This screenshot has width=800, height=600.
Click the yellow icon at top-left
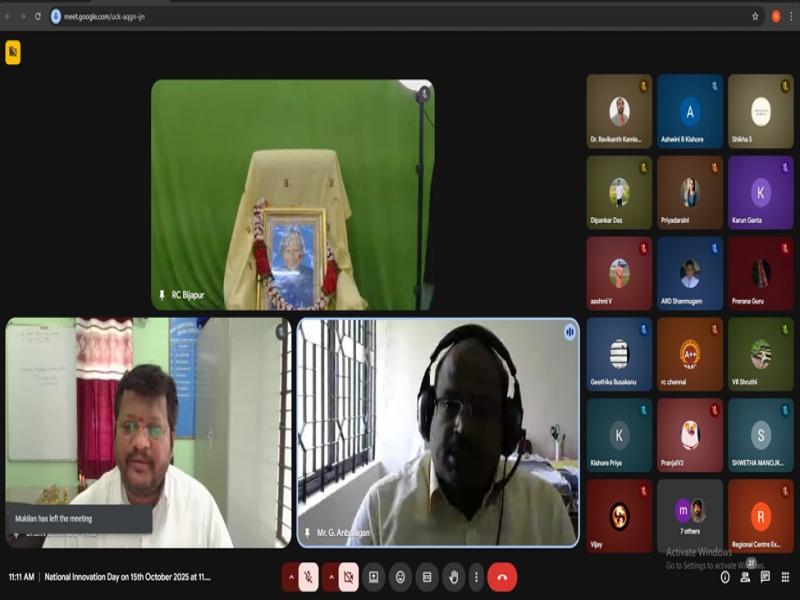pos(13,52)
